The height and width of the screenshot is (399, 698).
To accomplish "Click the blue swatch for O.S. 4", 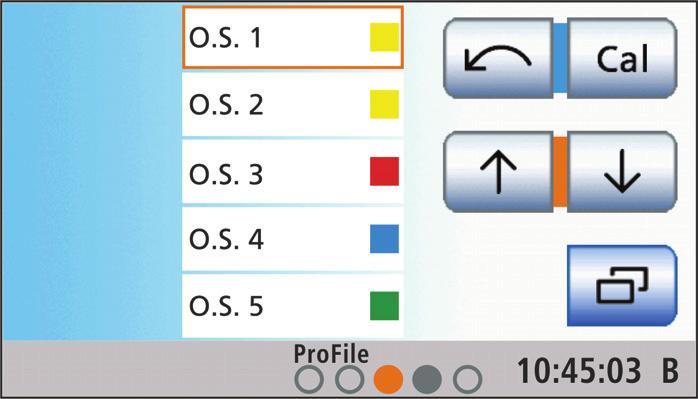I will pyautogui.click(x=384, y=239).
